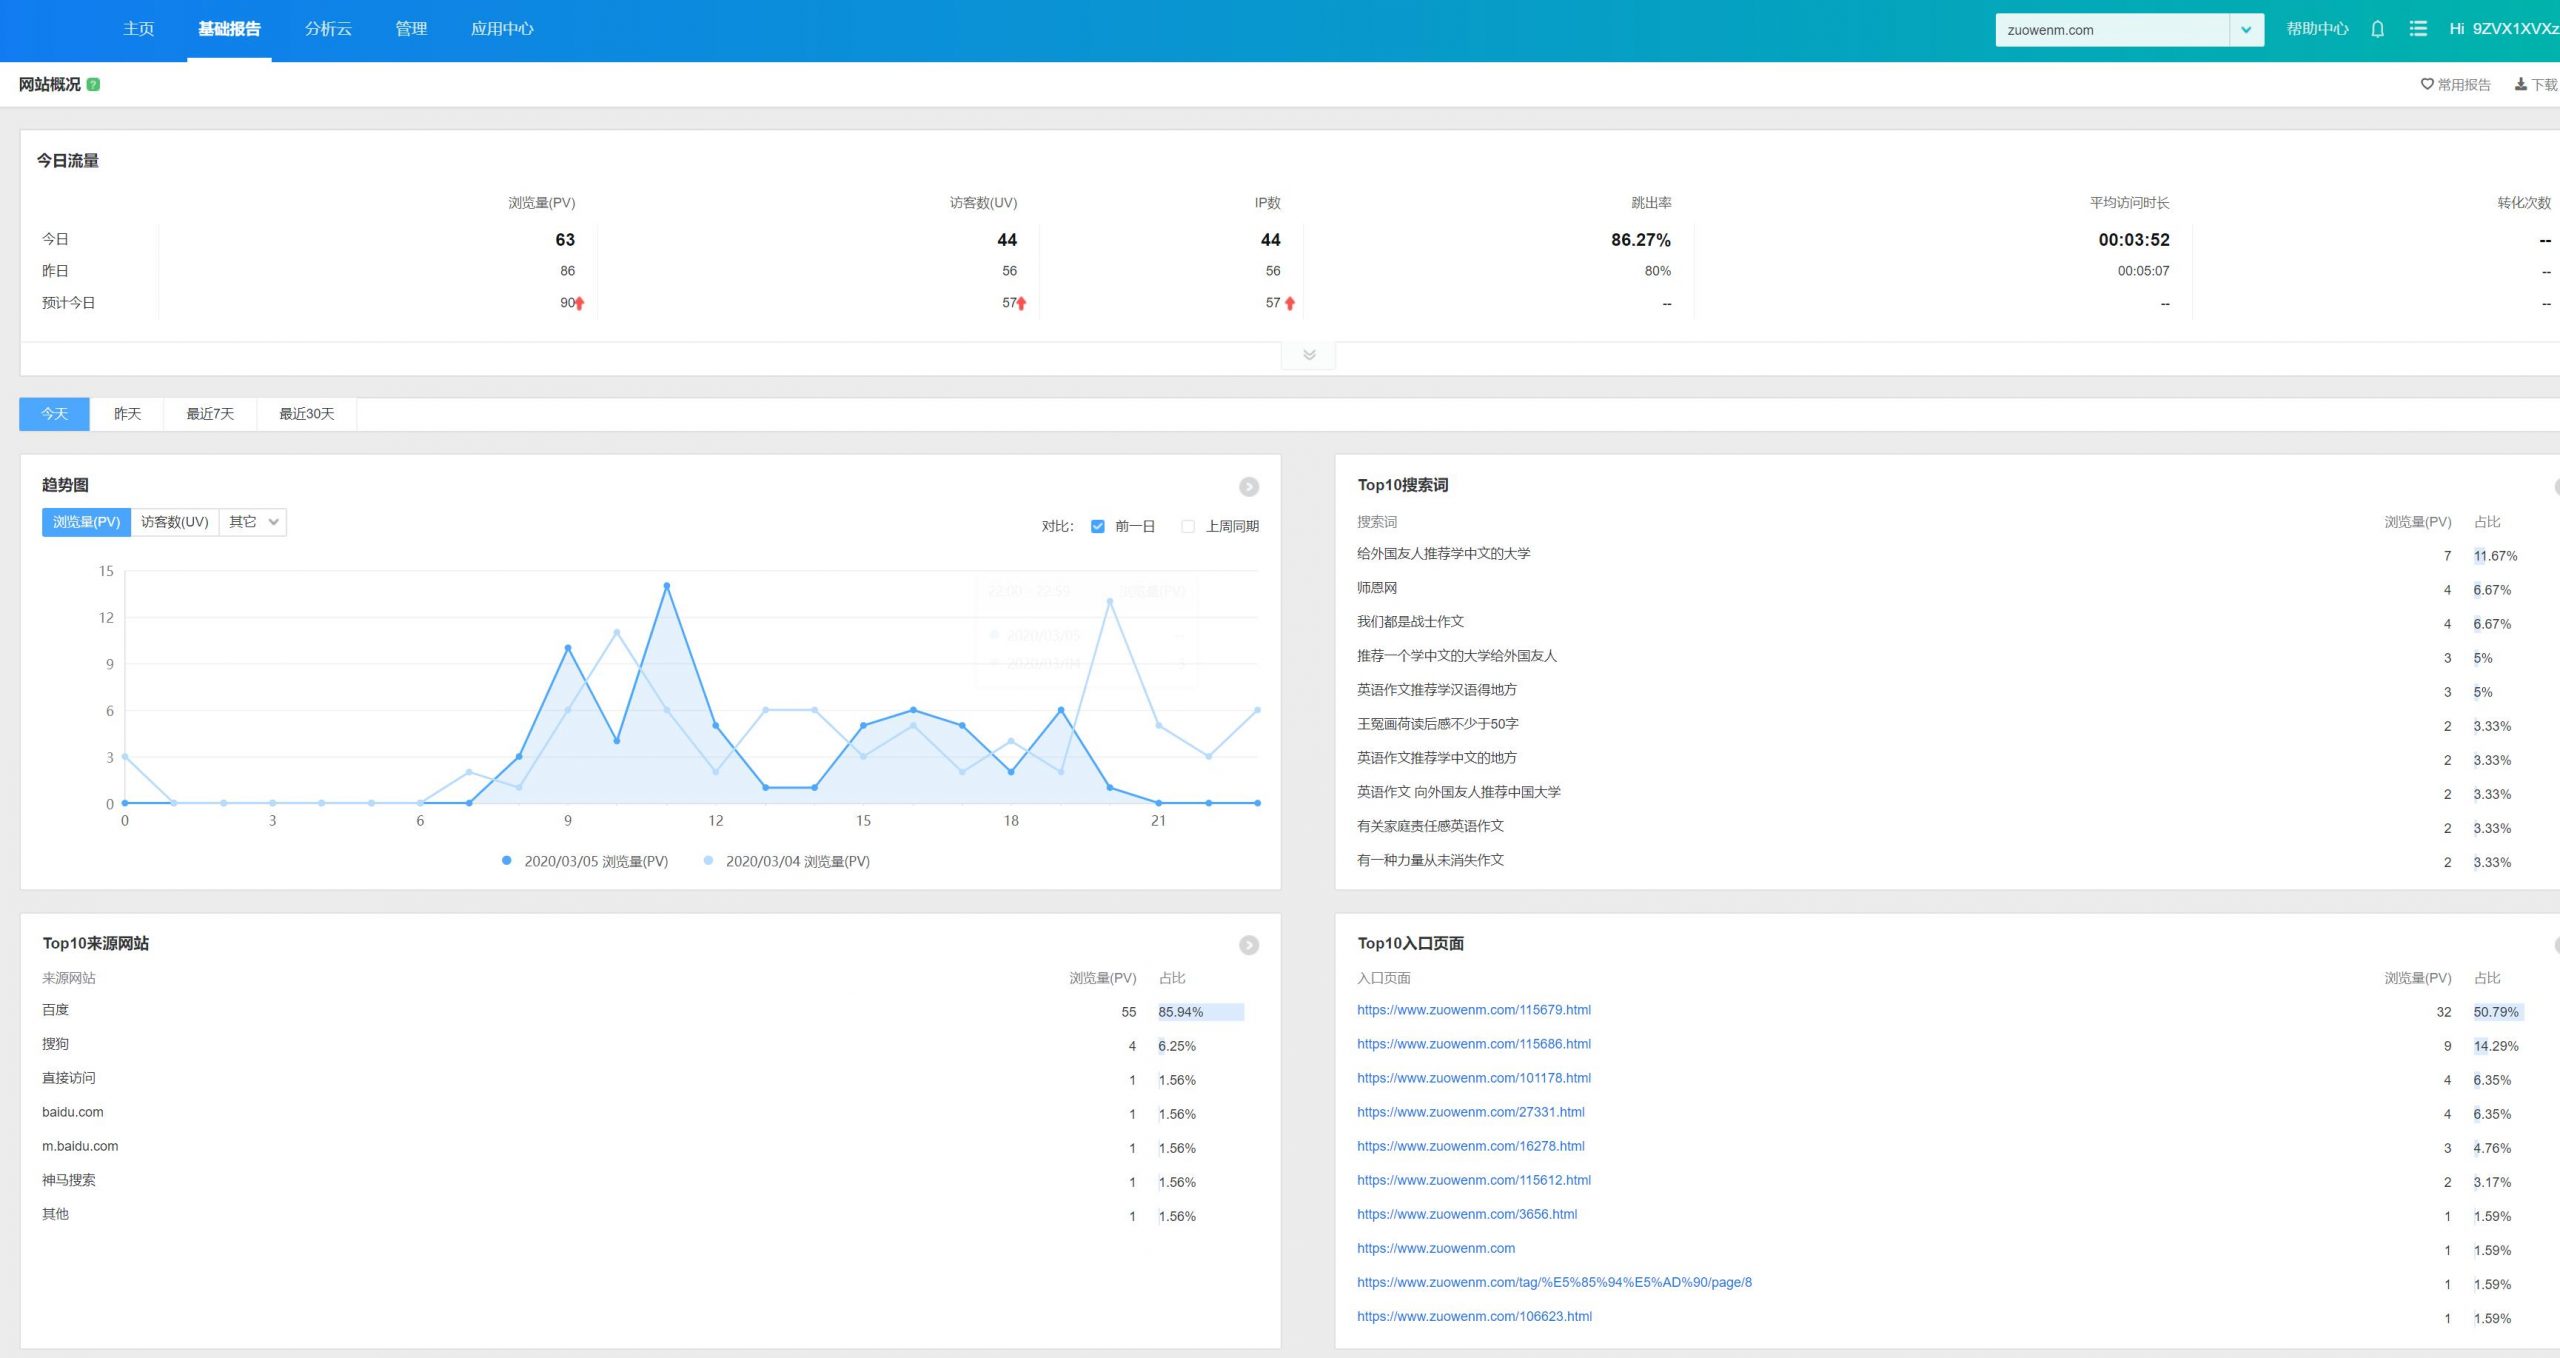Open trend chart details arrow icon
The height and width of the screenshot is (1358, 2560).
tap(1249, 487)
